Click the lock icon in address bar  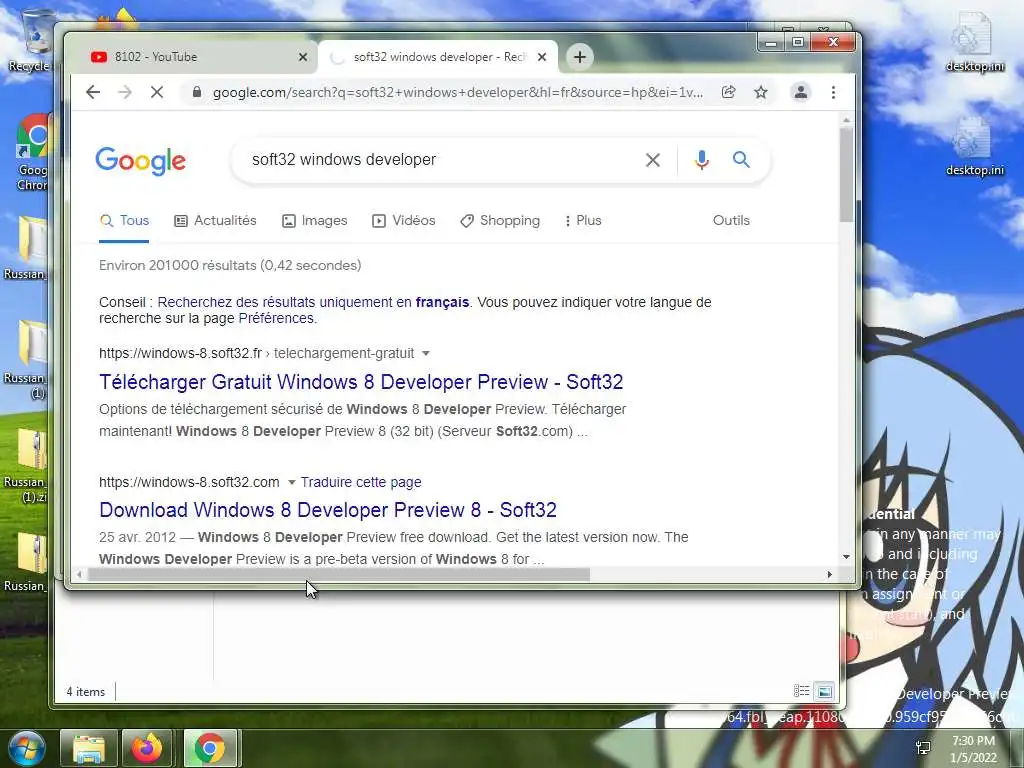coord(197,92)
